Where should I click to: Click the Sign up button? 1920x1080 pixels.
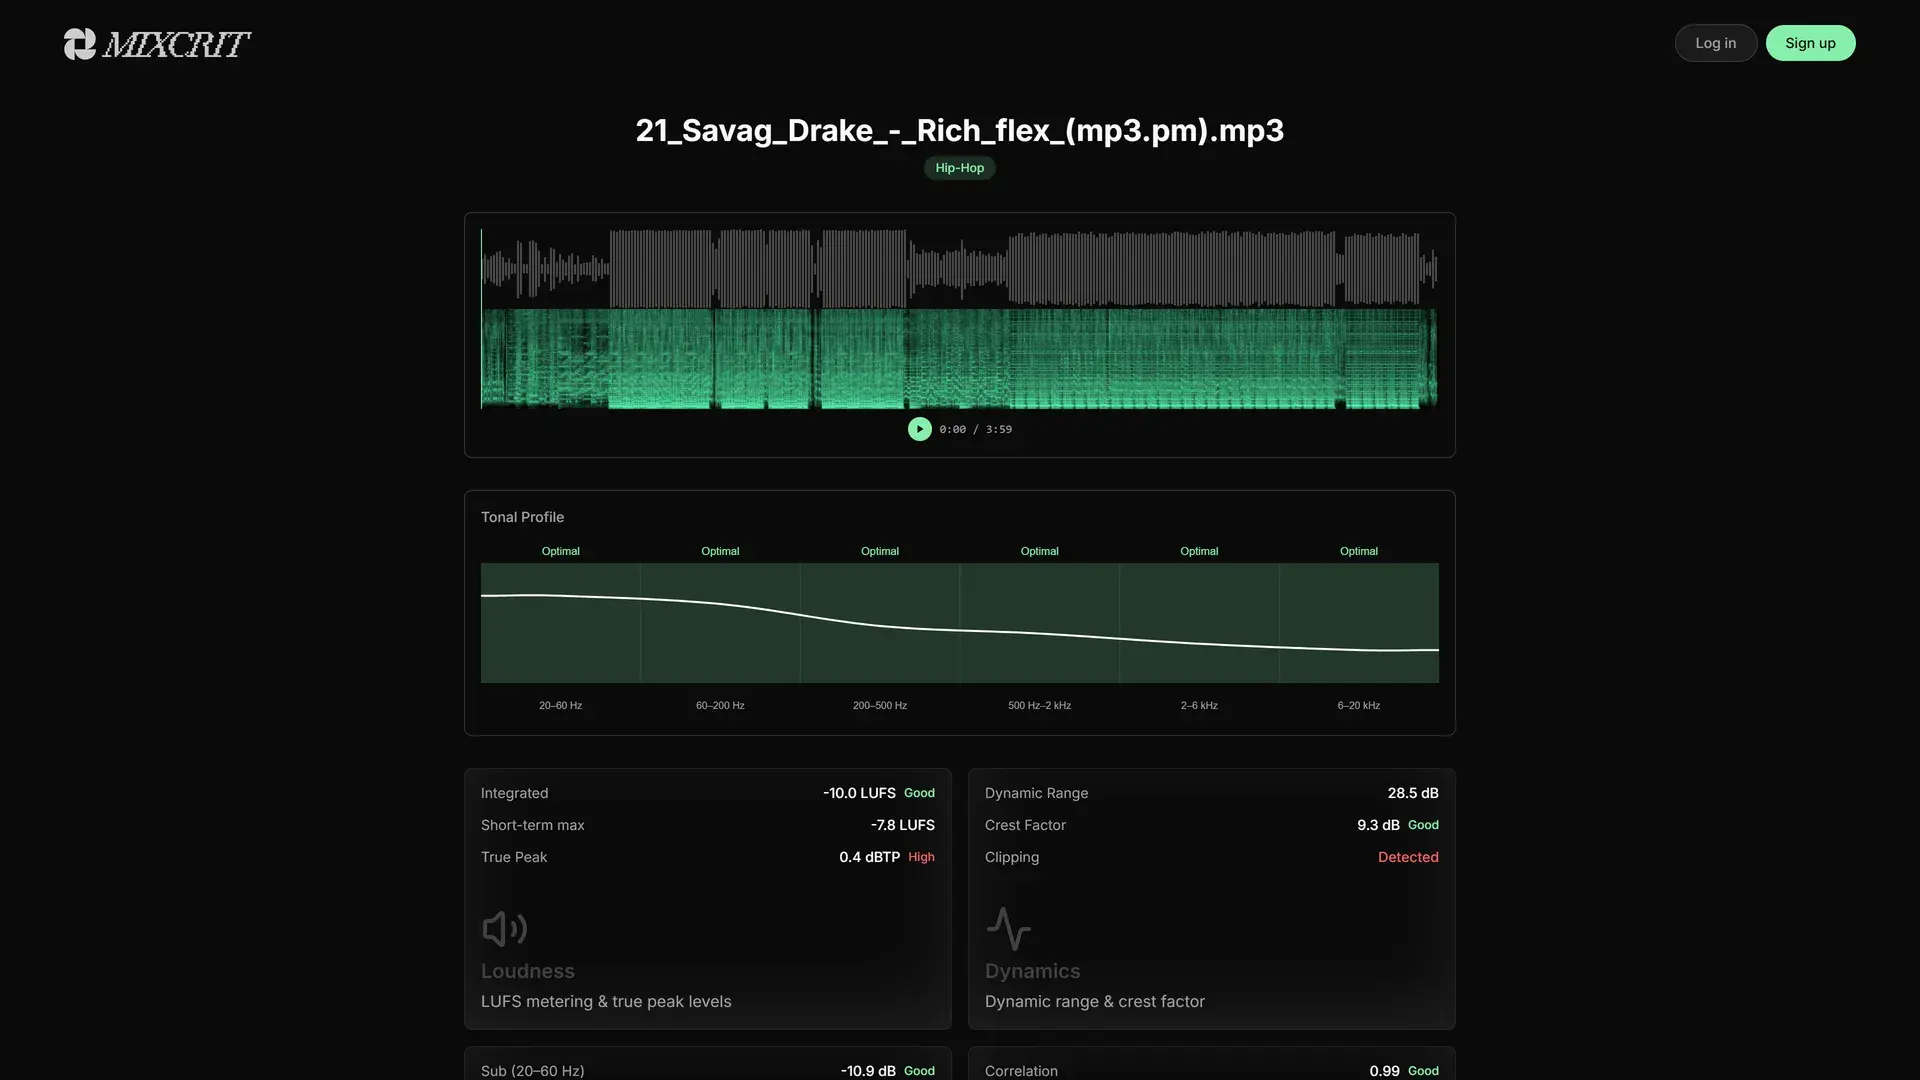(x=1810, y=43)
